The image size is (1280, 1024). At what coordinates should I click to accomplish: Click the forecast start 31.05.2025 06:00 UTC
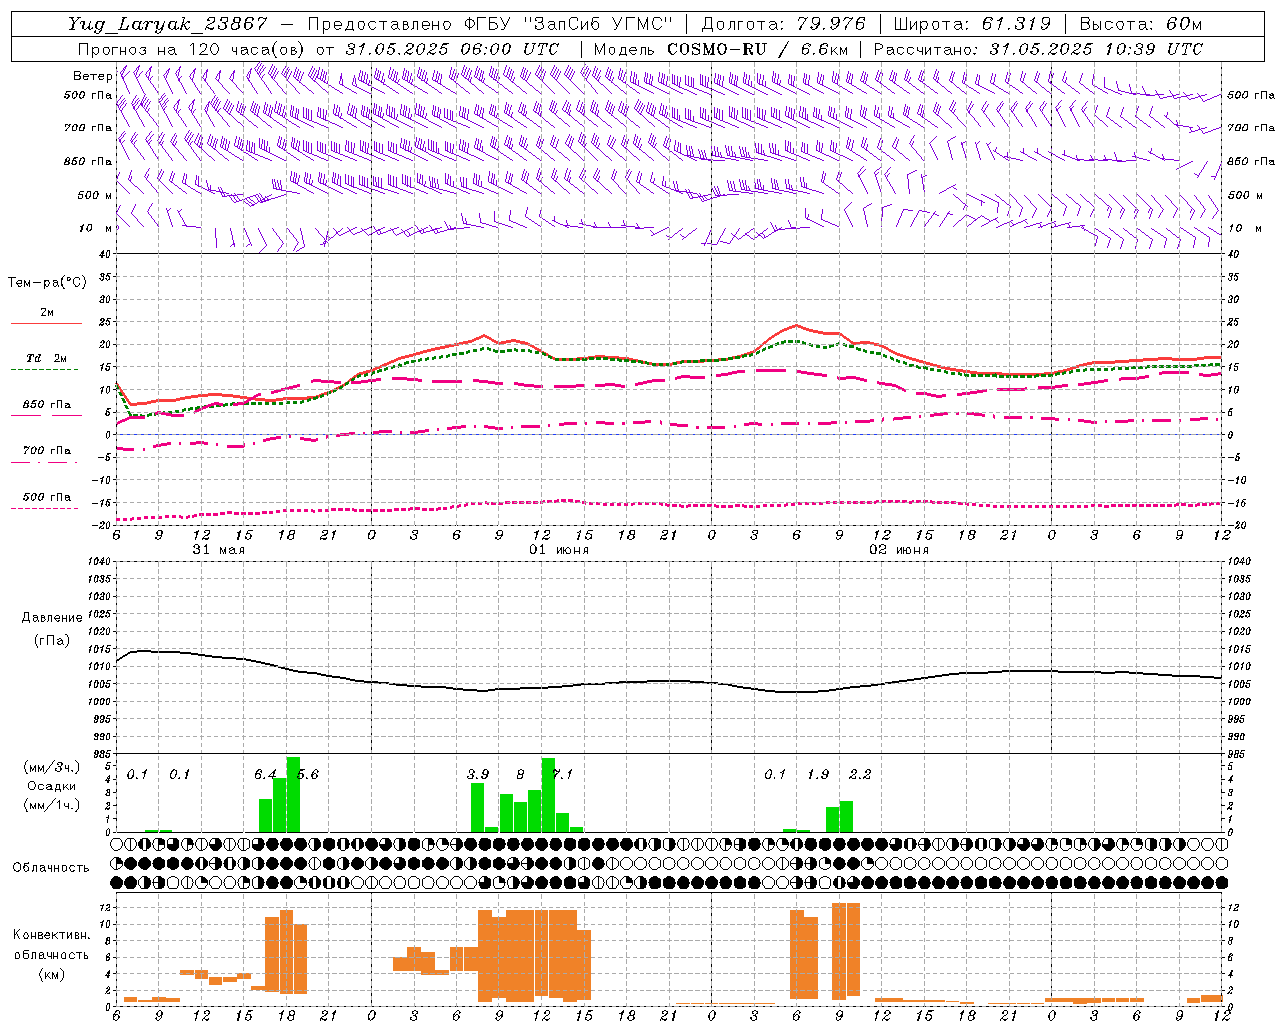[452, 49]
